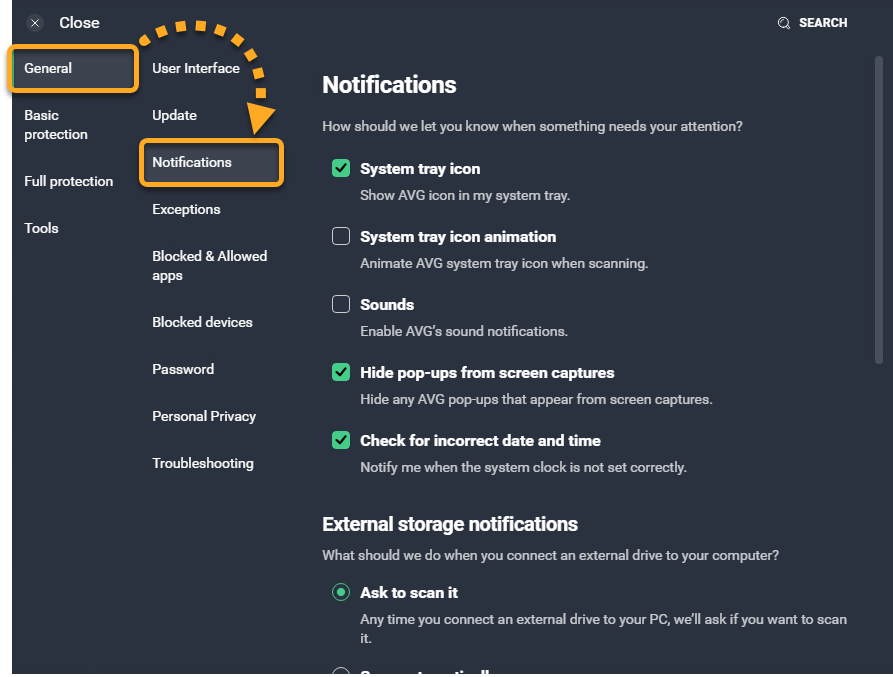Enable the Sounds checkbox
The image size is (893, 677).
click(x=341, y=305)
